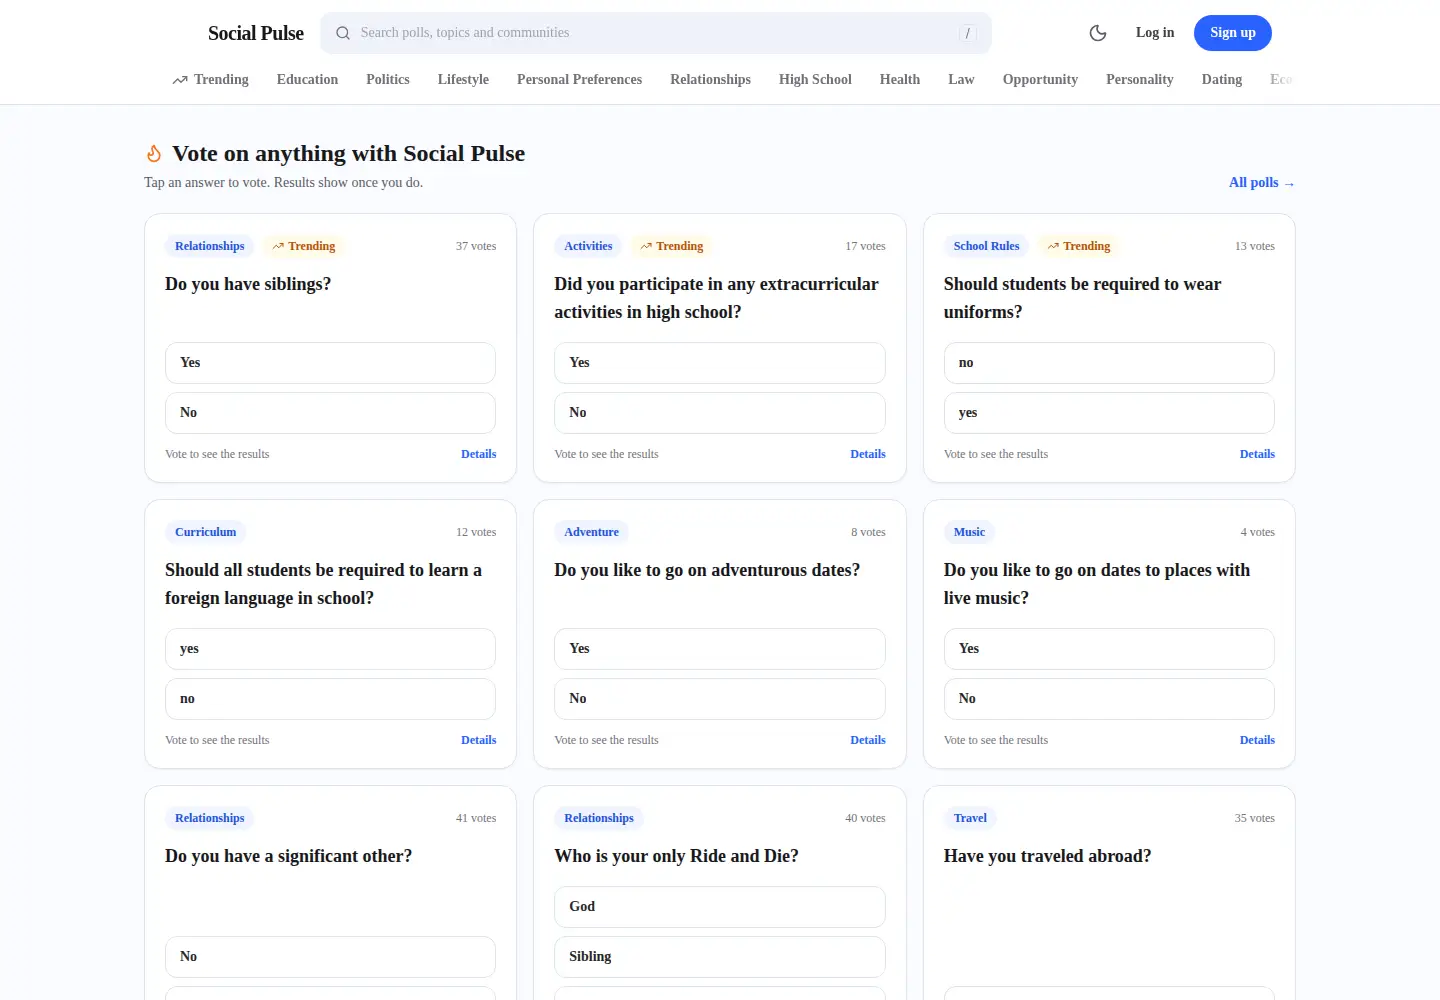The image size is (1440, 1000).
Task: Vote no on the uniforms poll
Action: pos(1109,363)
